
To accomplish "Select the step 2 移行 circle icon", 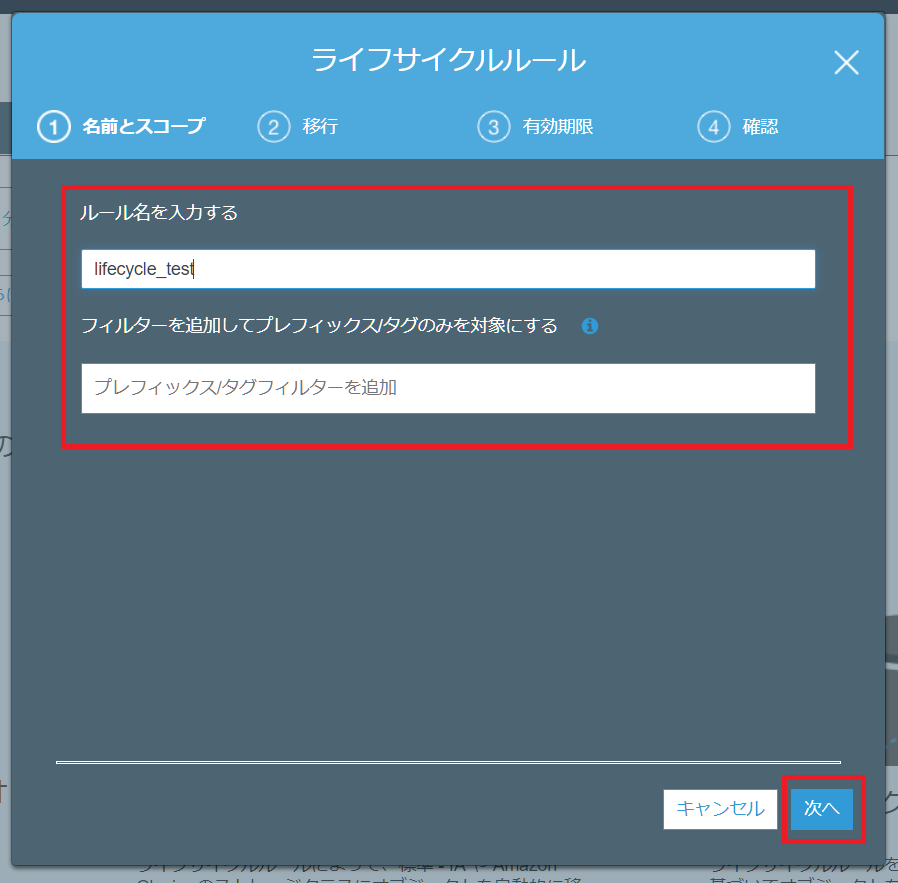I will (x=274, y=127).
